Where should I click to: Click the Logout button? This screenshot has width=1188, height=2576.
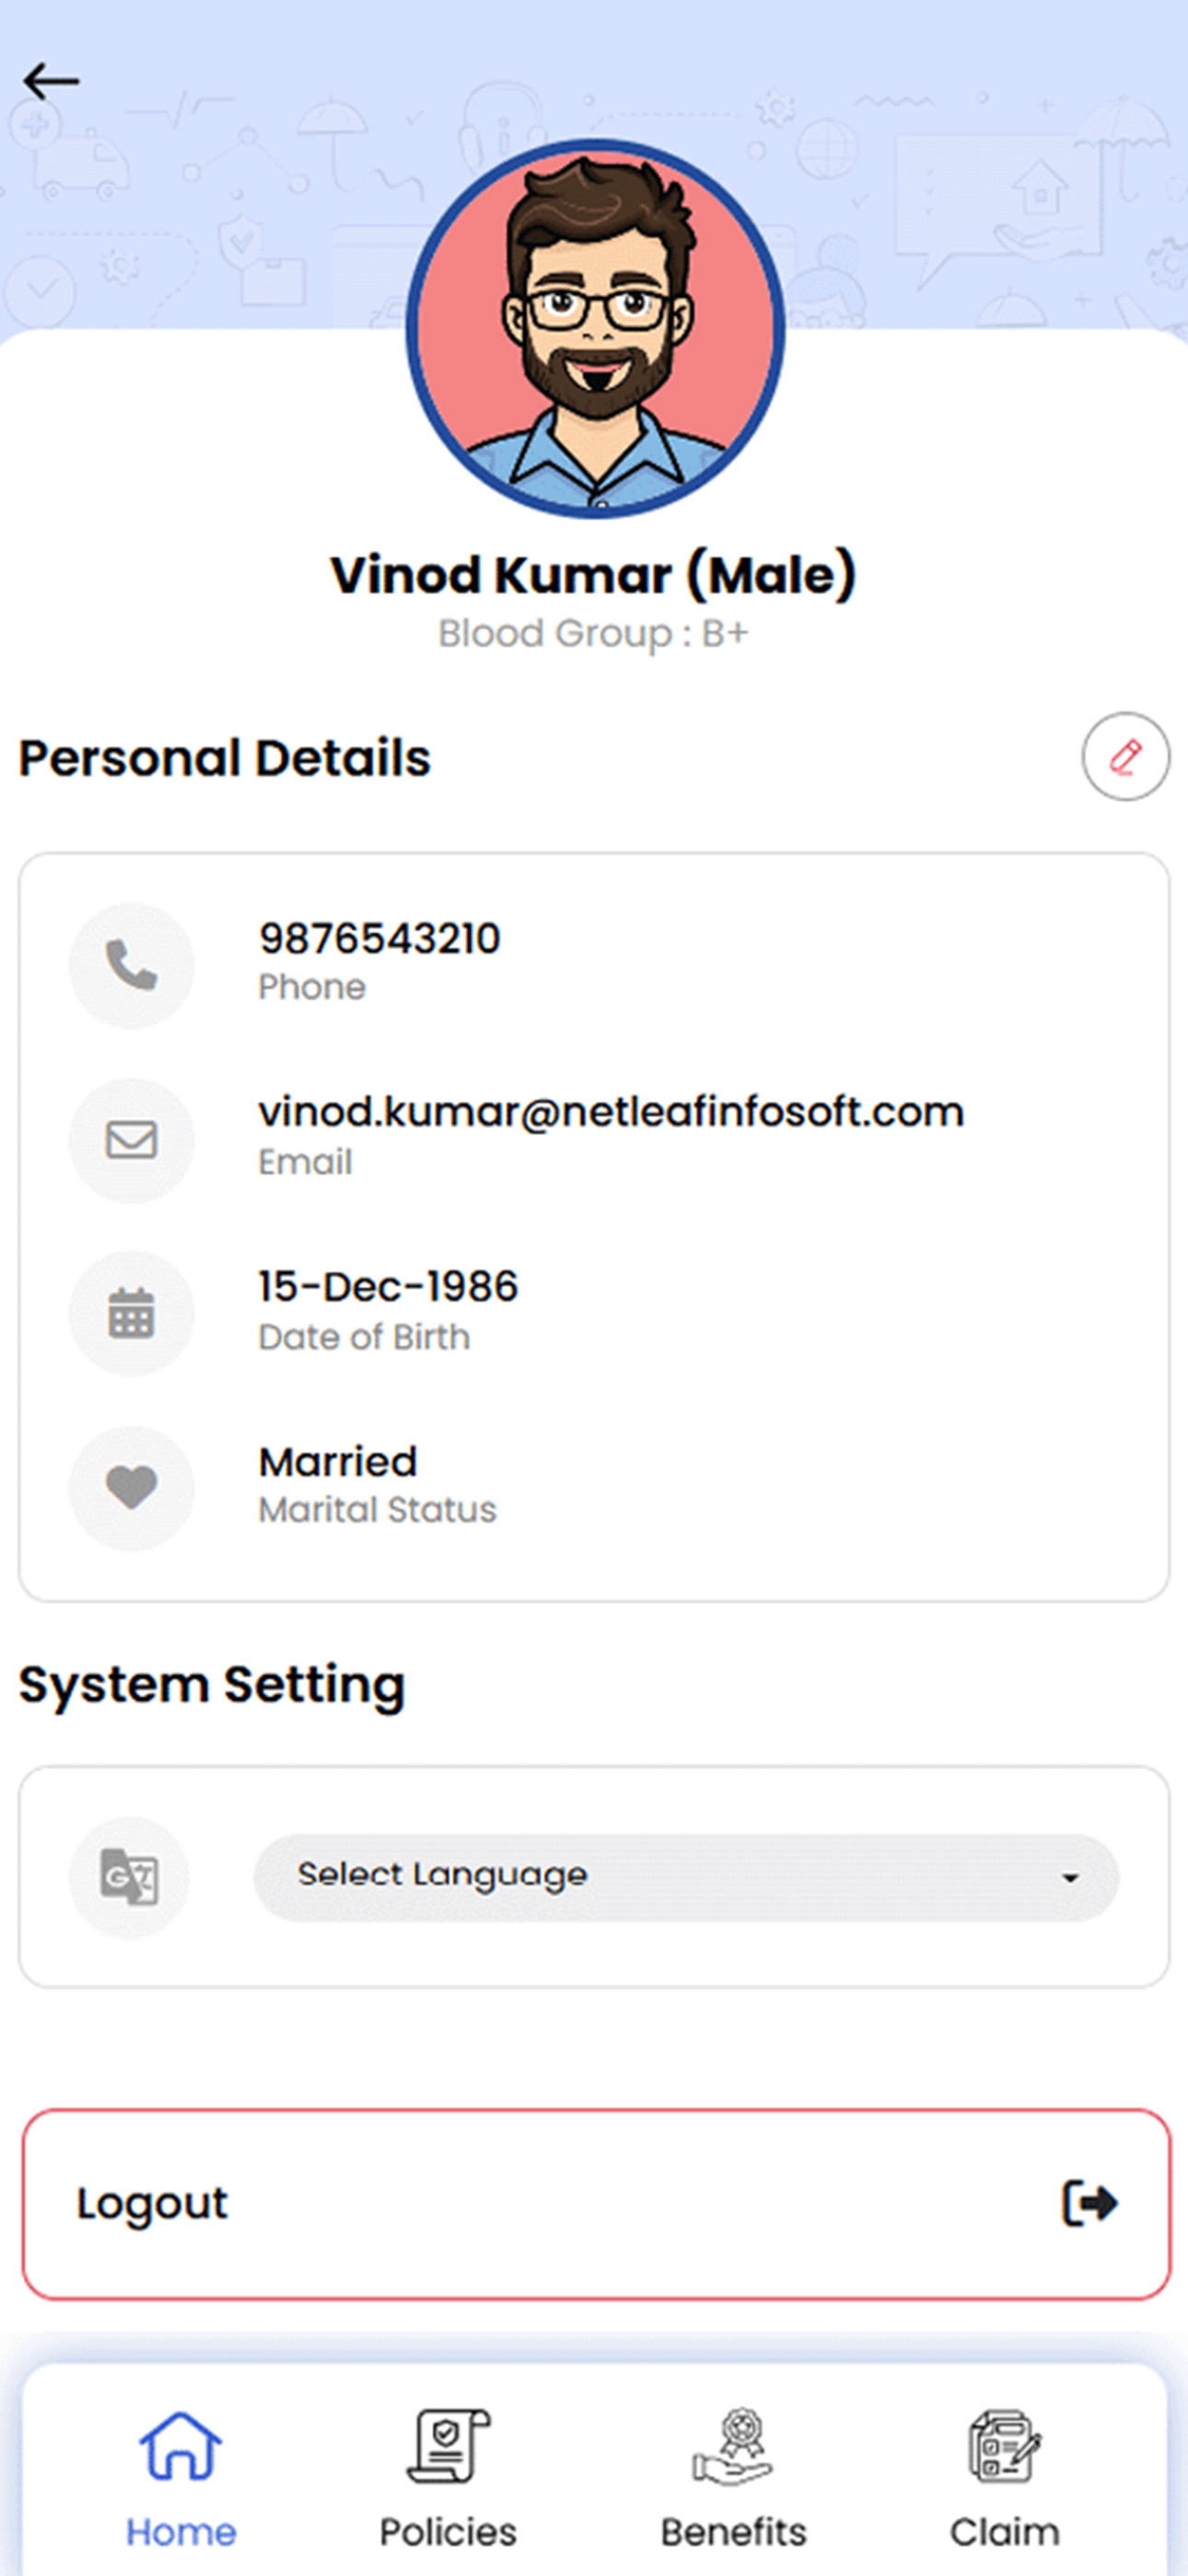[x=596, y=2204]
